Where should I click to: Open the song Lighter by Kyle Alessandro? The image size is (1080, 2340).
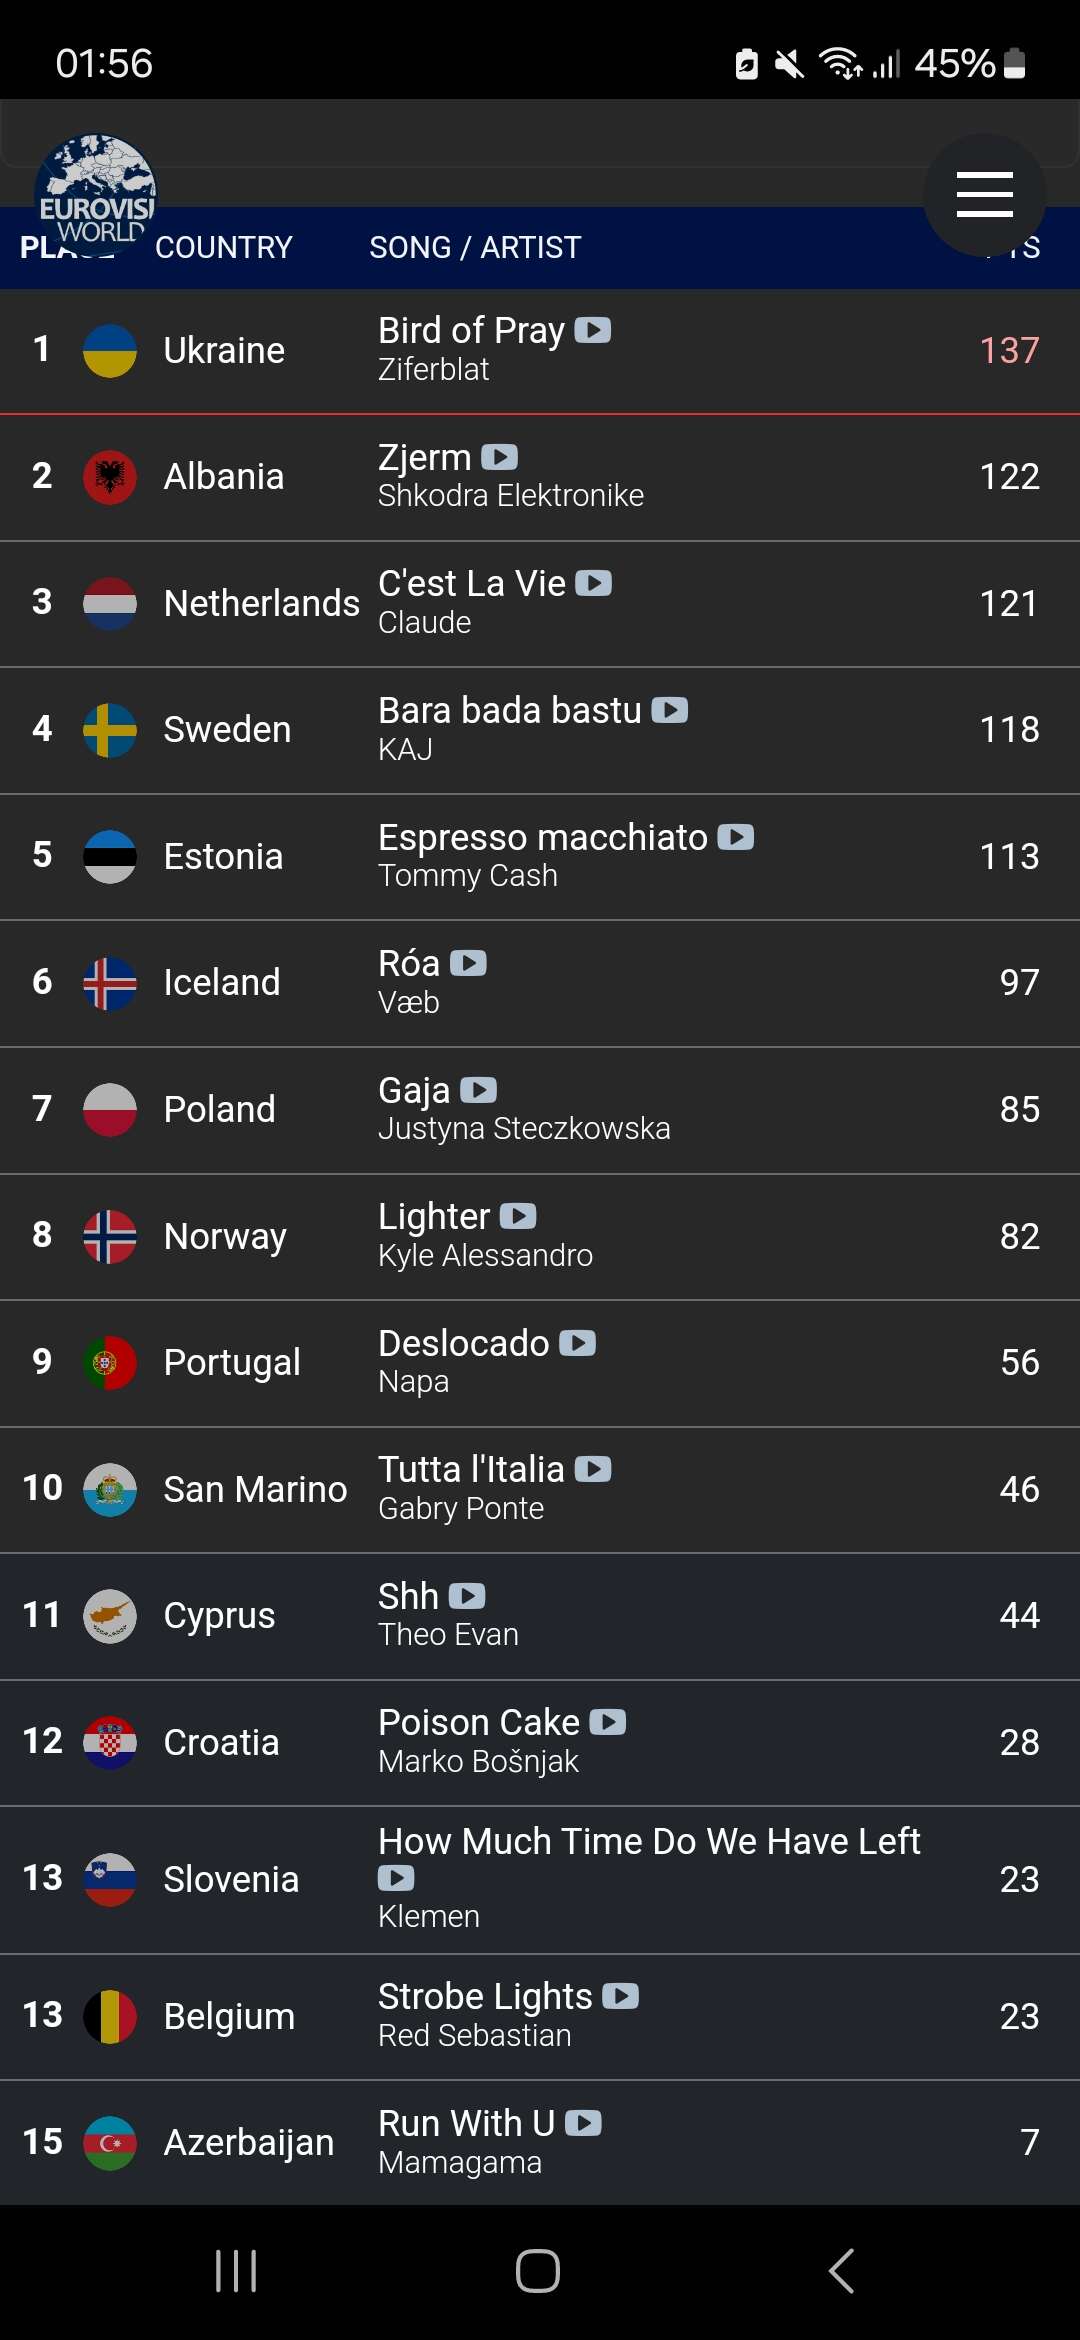(x=434, y=1217)
